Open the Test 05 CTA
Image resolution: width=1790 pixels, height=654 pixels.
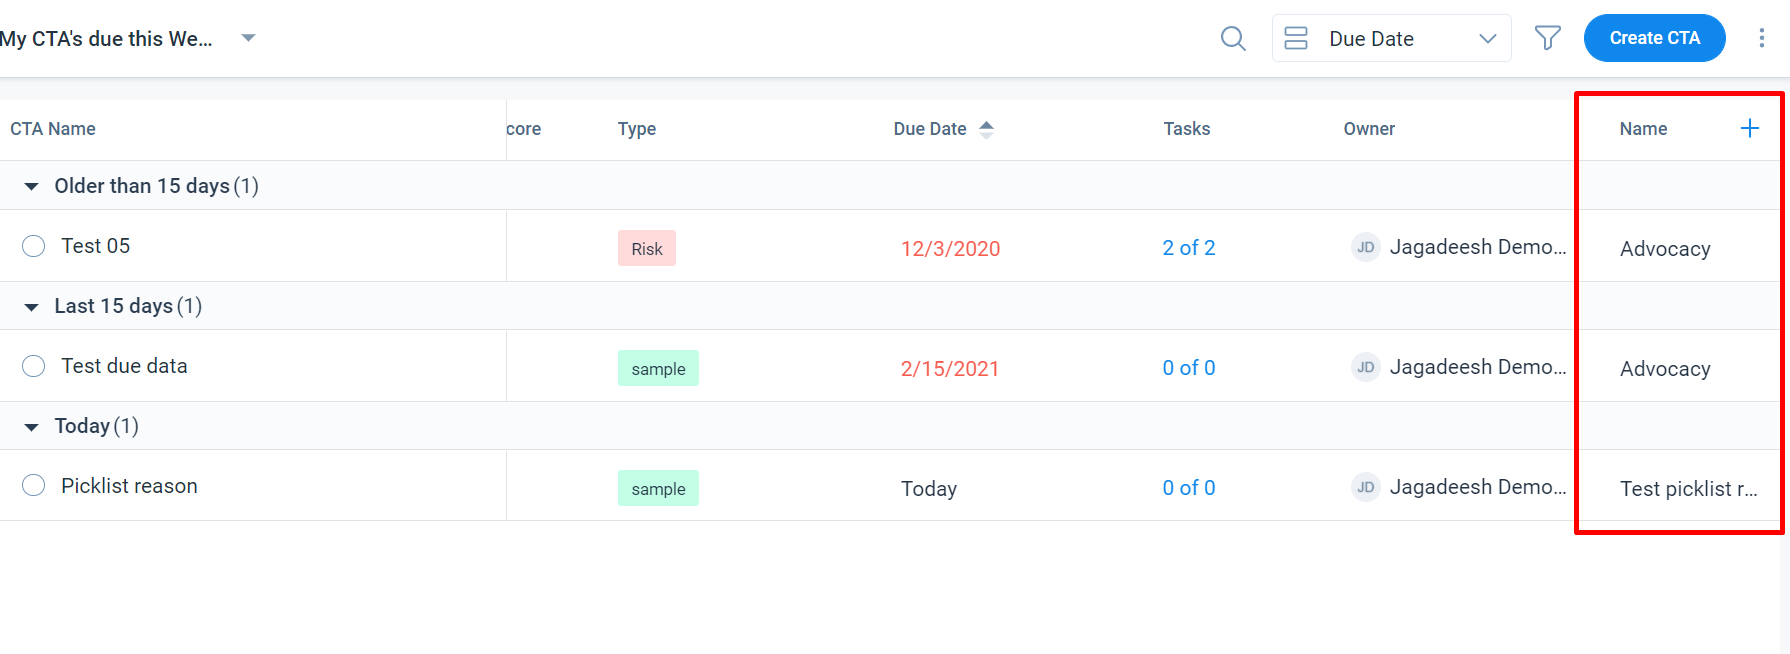coord(95,246)
